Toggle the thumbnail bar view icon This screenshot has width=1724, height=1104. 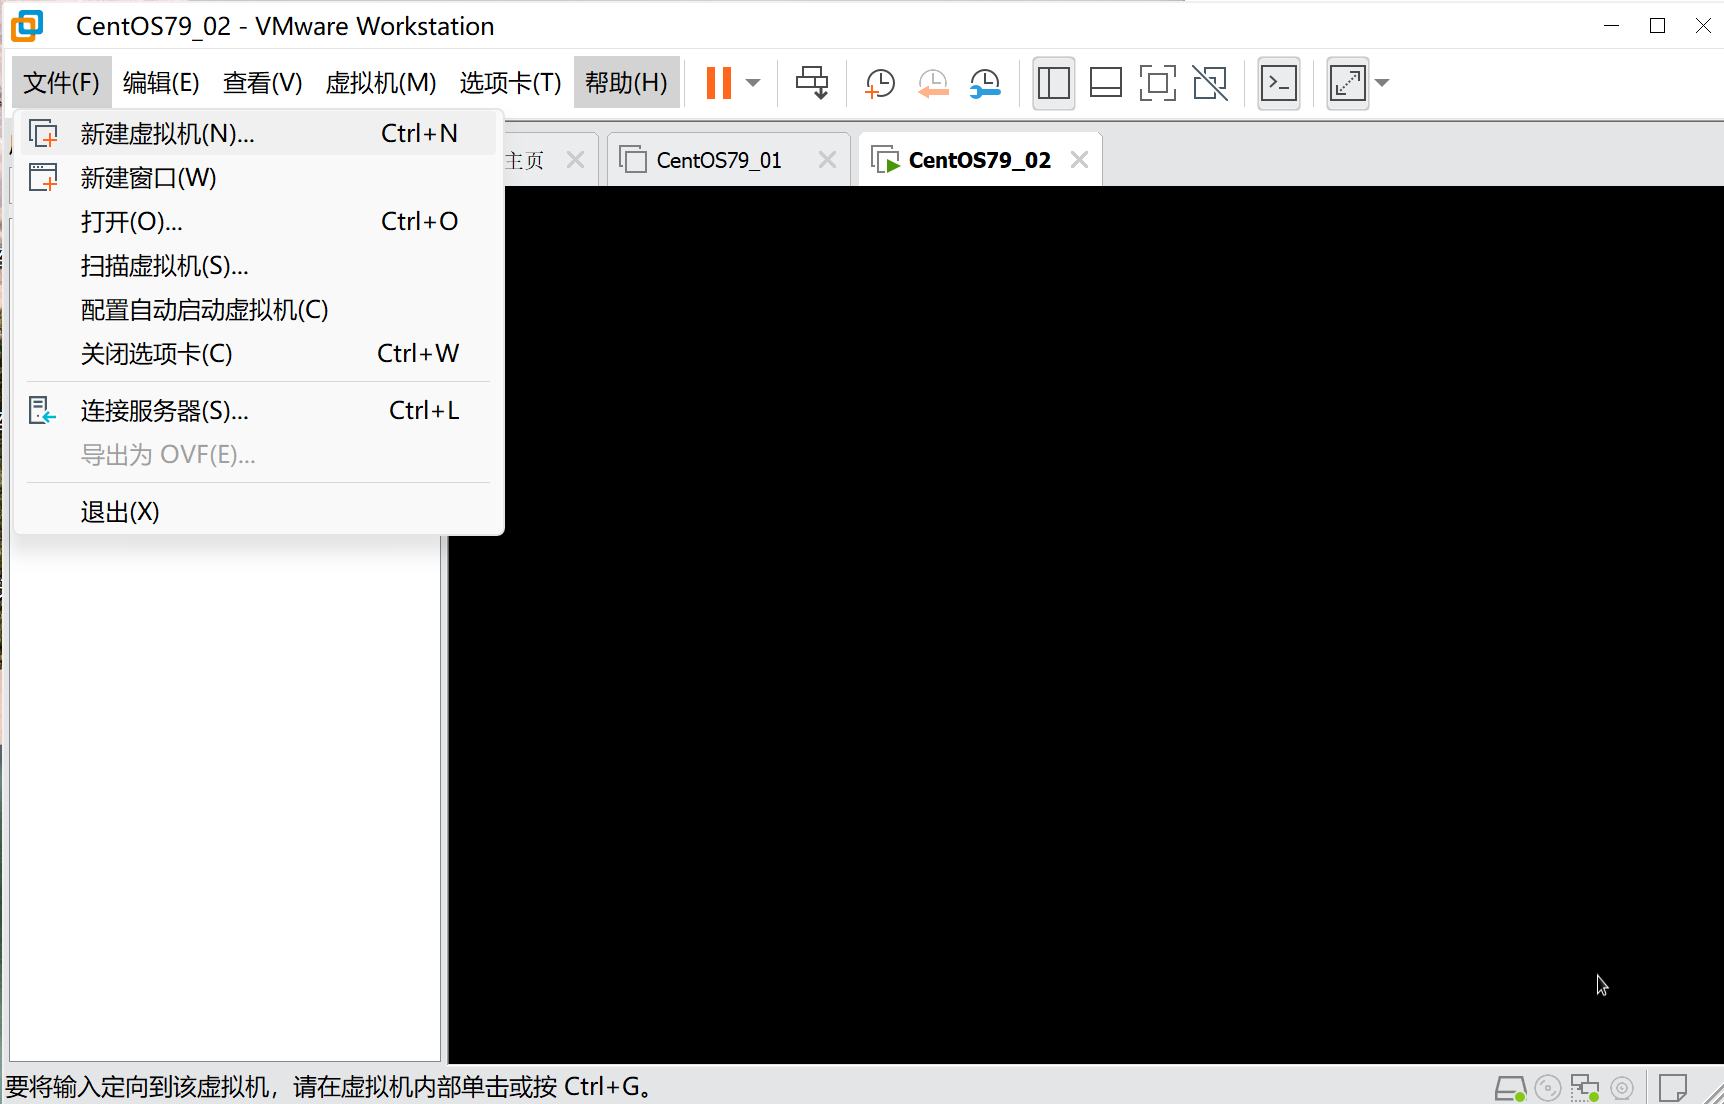(1105, 83)
